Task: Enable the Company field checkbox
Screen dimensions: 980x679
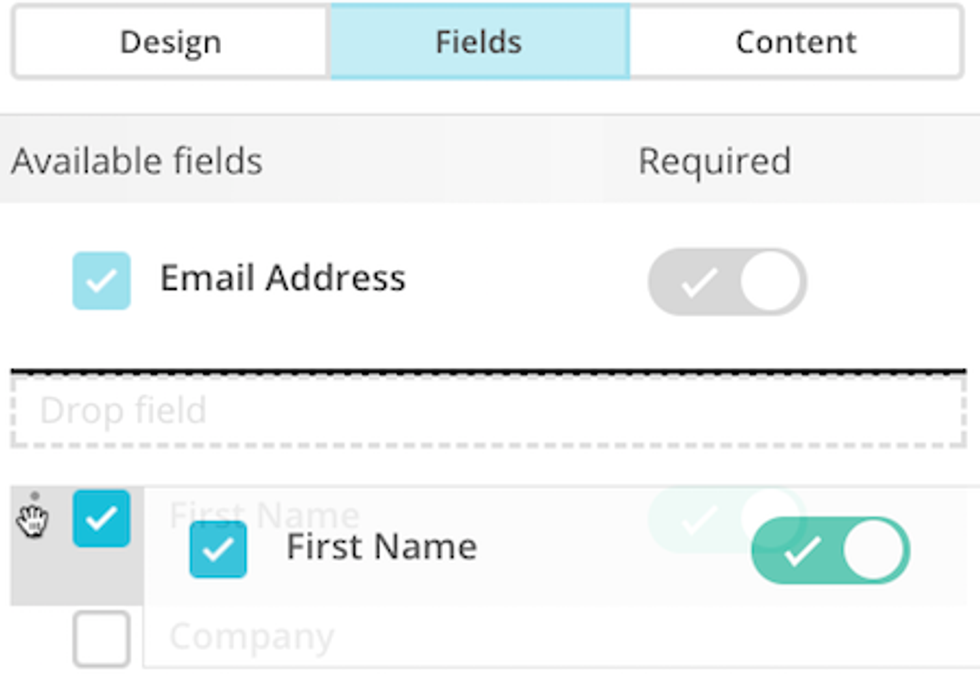Action: pyautogui.click(x=101, y=638)
